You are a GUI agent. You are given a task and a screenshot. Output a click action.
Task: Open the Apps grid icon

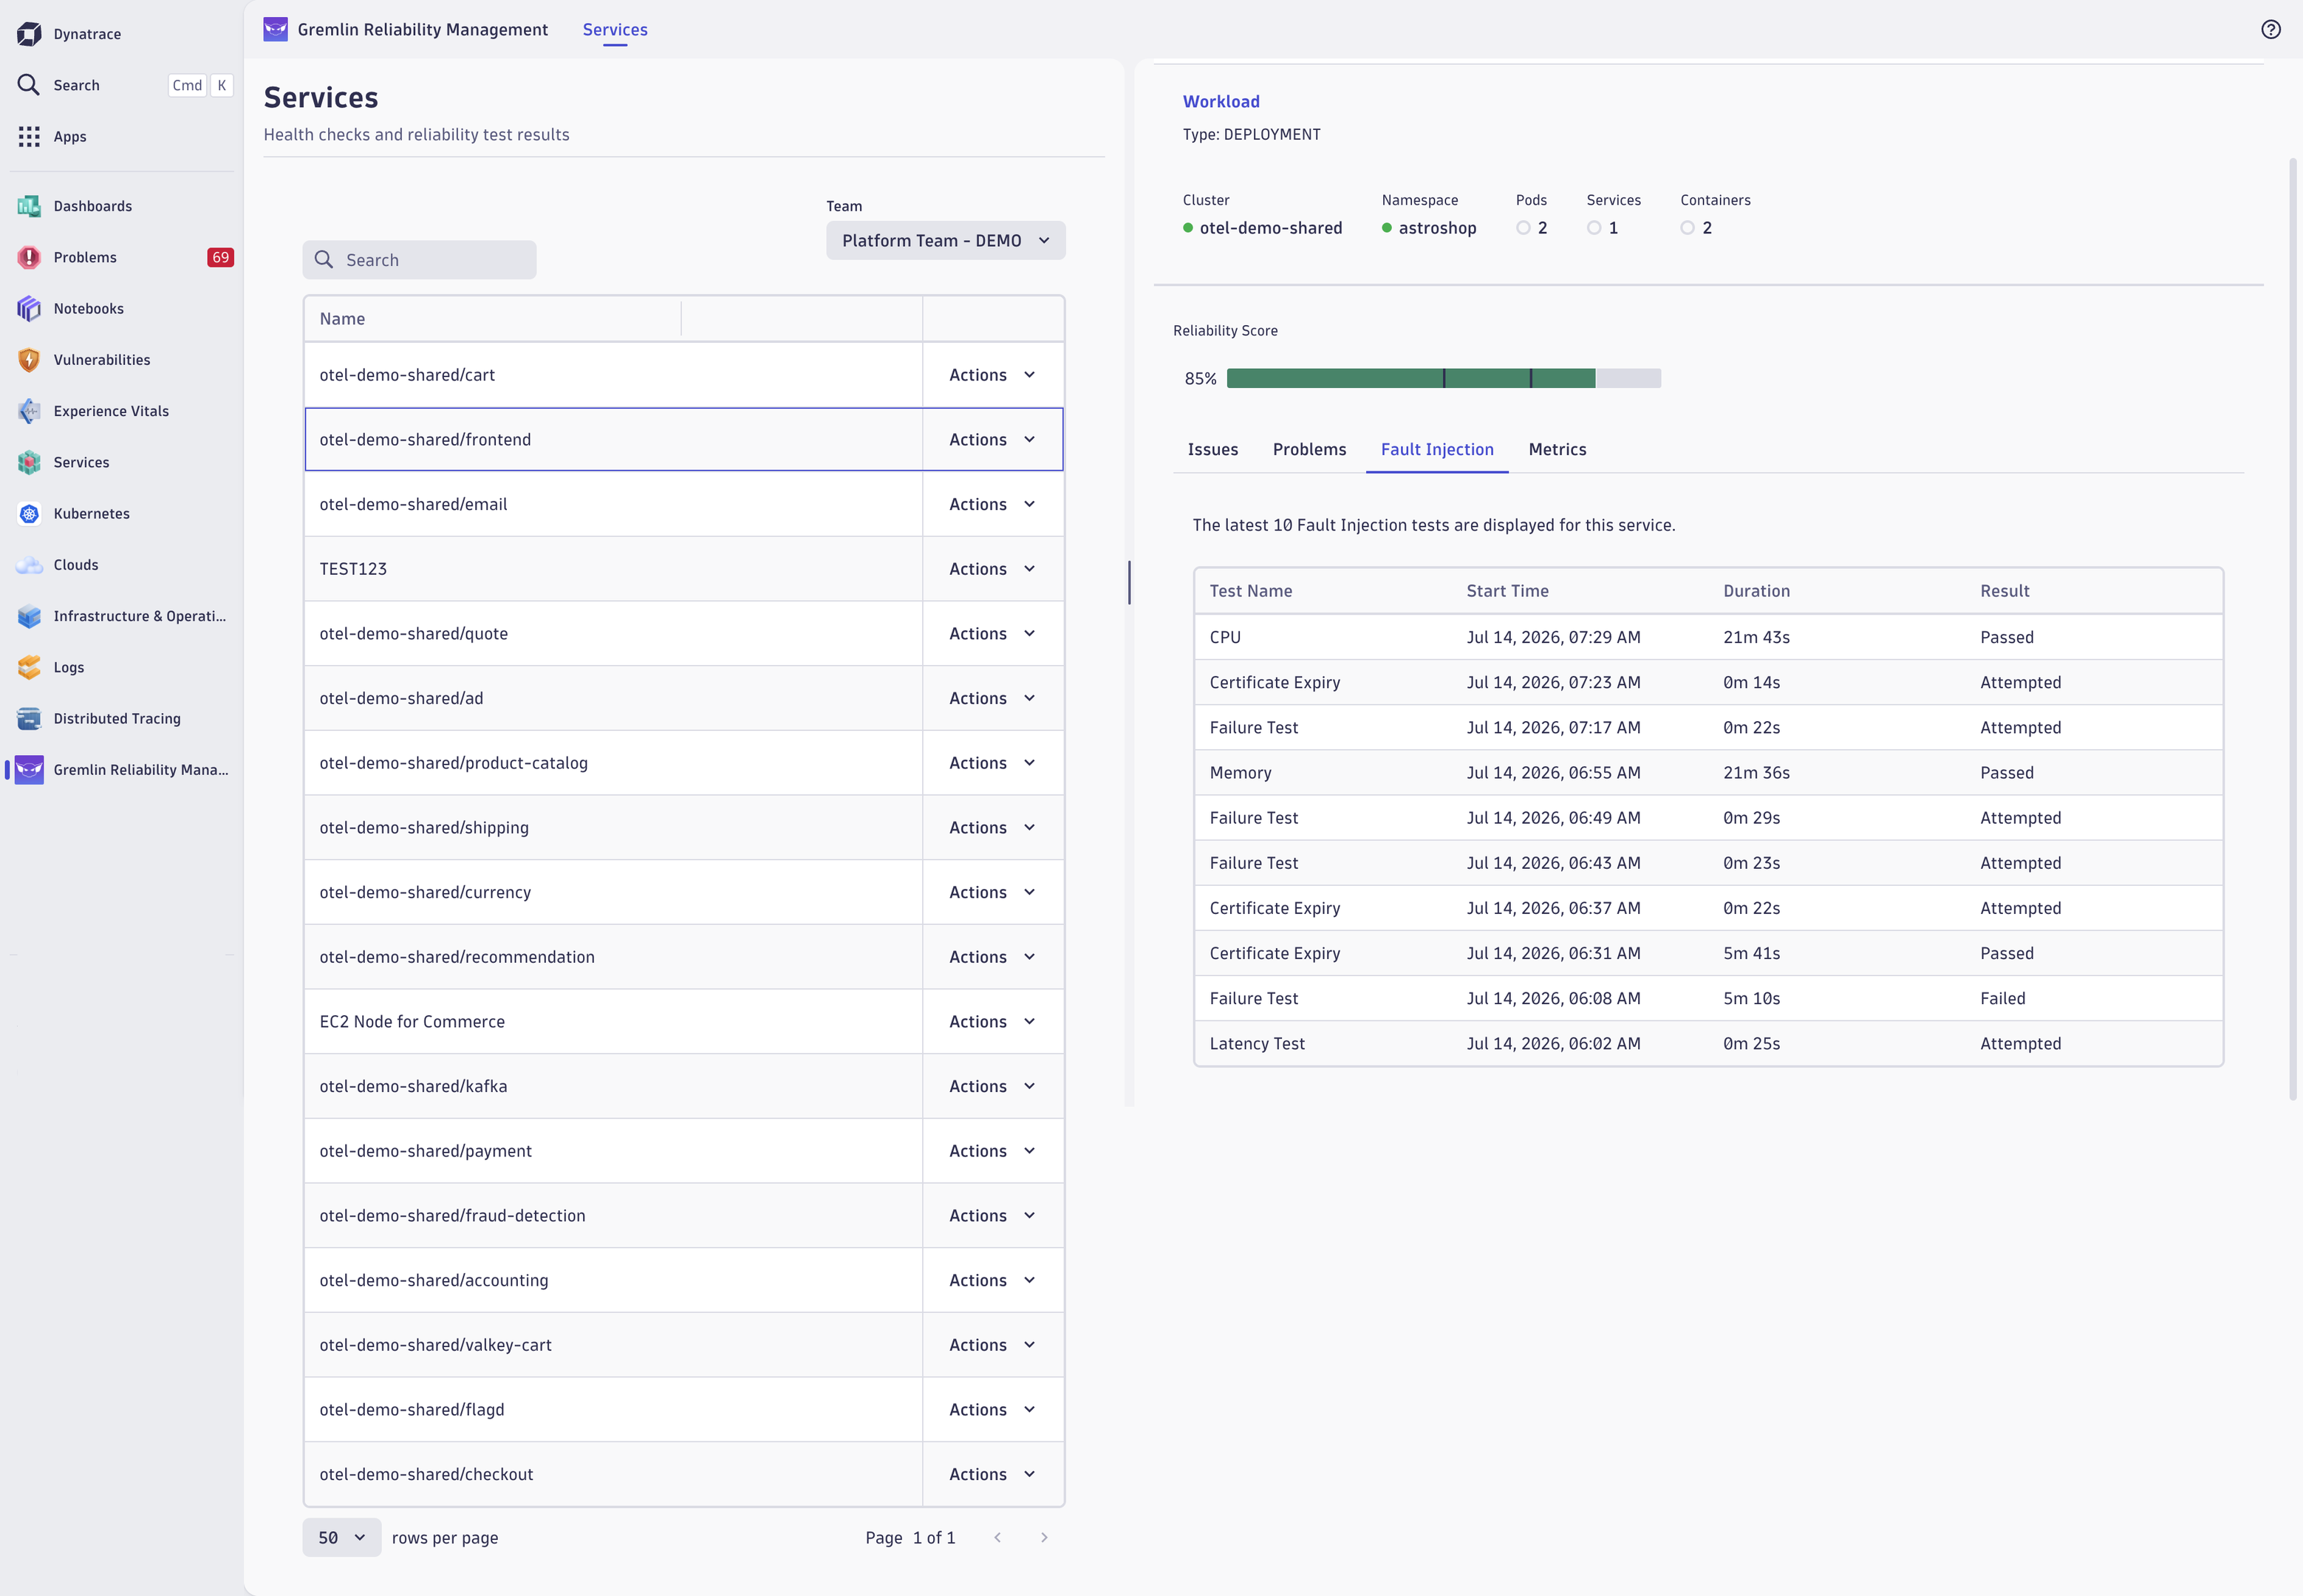pyautogui.click(x=29, y=137)
